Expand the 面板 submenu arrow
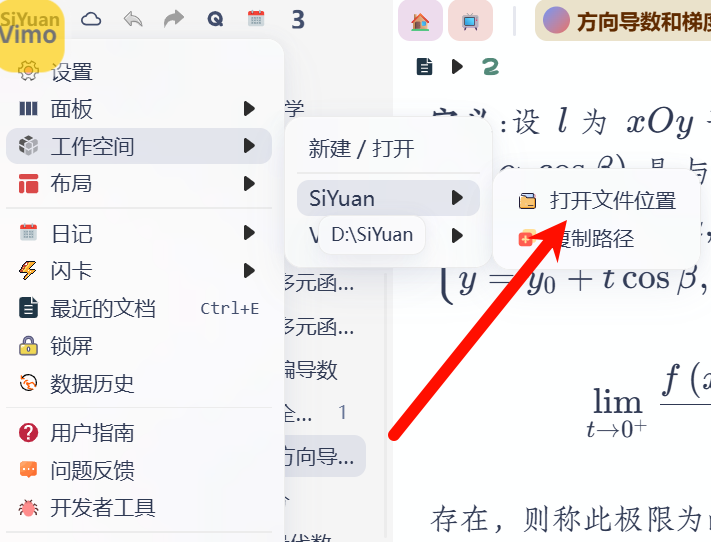Viewport: 711px width, 542px height. [249, 108]
